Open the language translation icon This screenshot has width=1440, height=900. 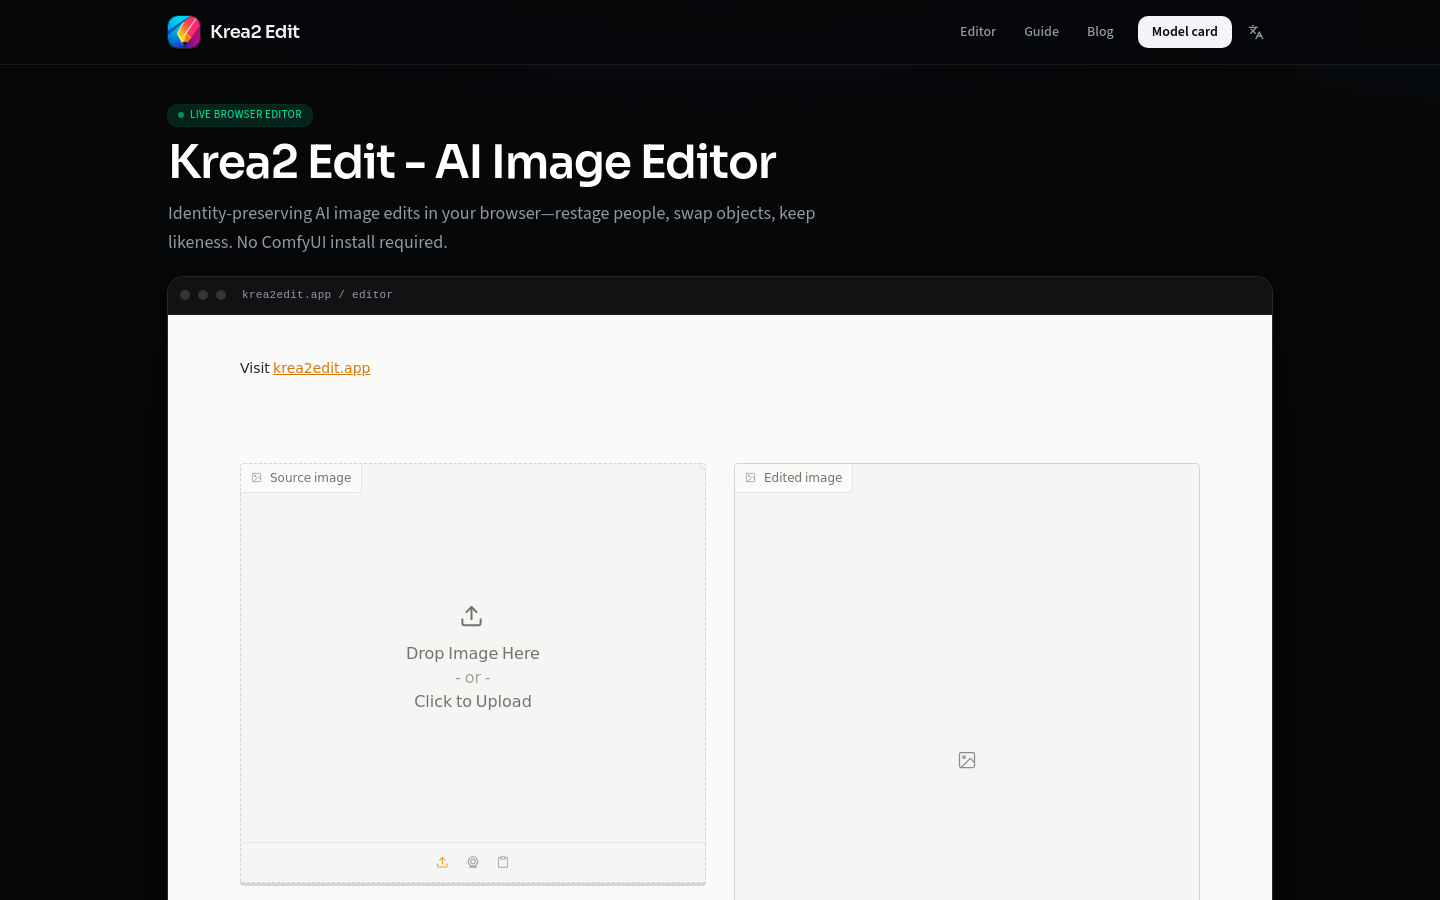[x=1256, y=32]
